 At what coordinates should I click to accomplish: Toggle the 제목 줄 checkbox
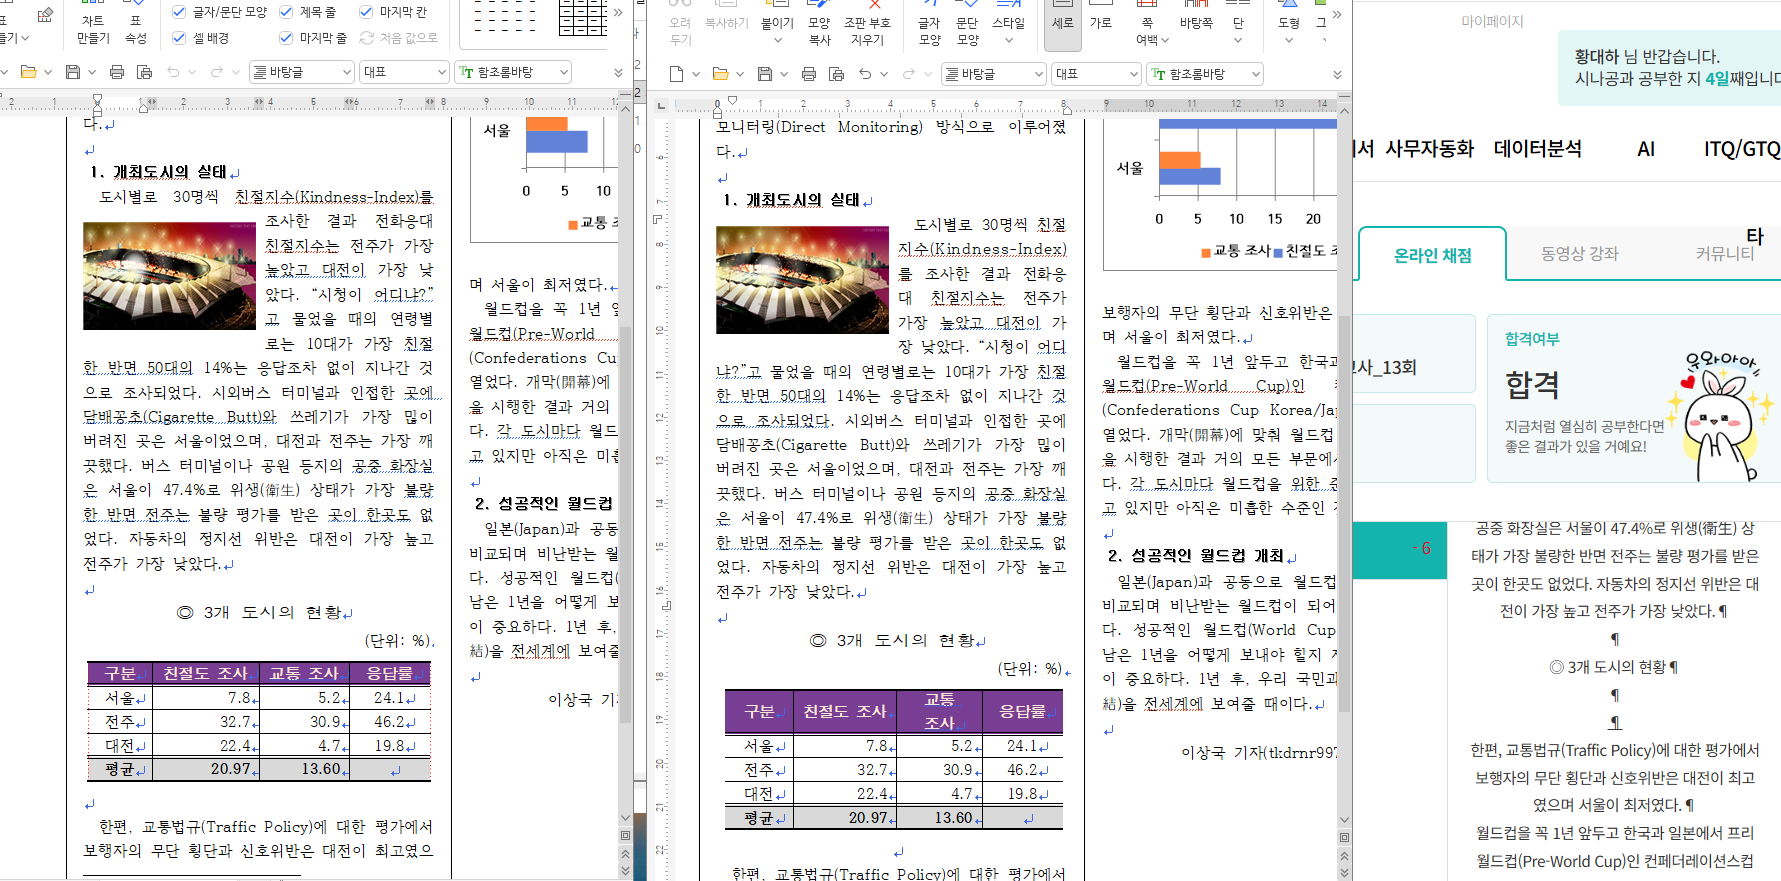[286, 12]
